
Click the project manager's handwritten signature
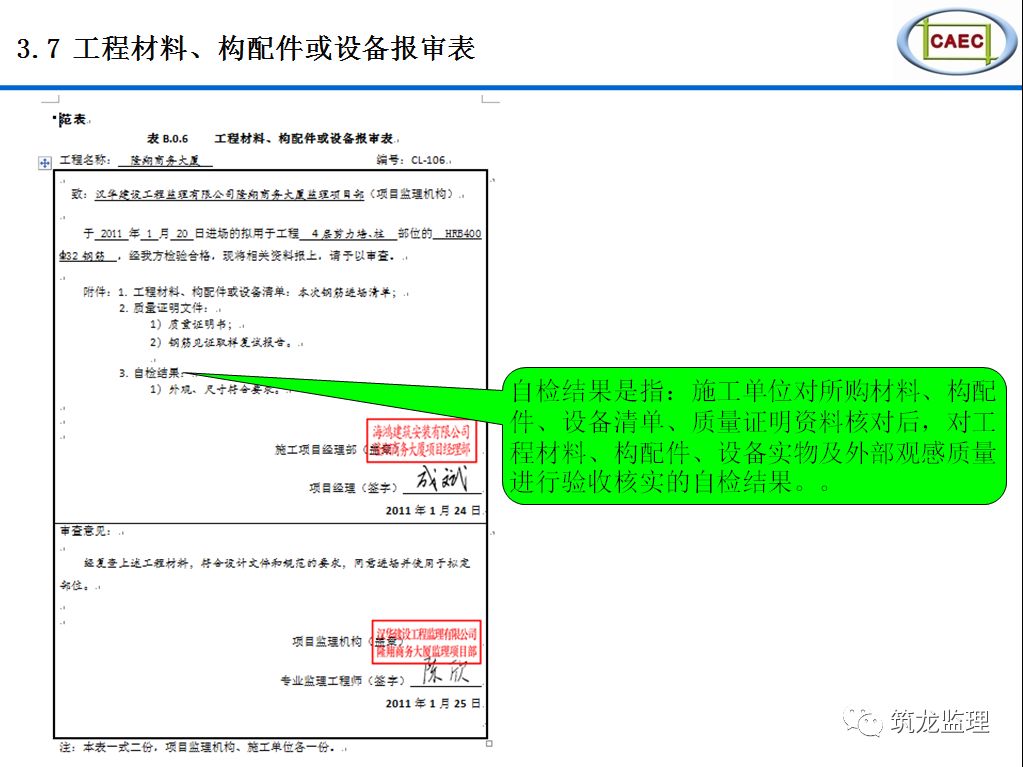(441, 481)
